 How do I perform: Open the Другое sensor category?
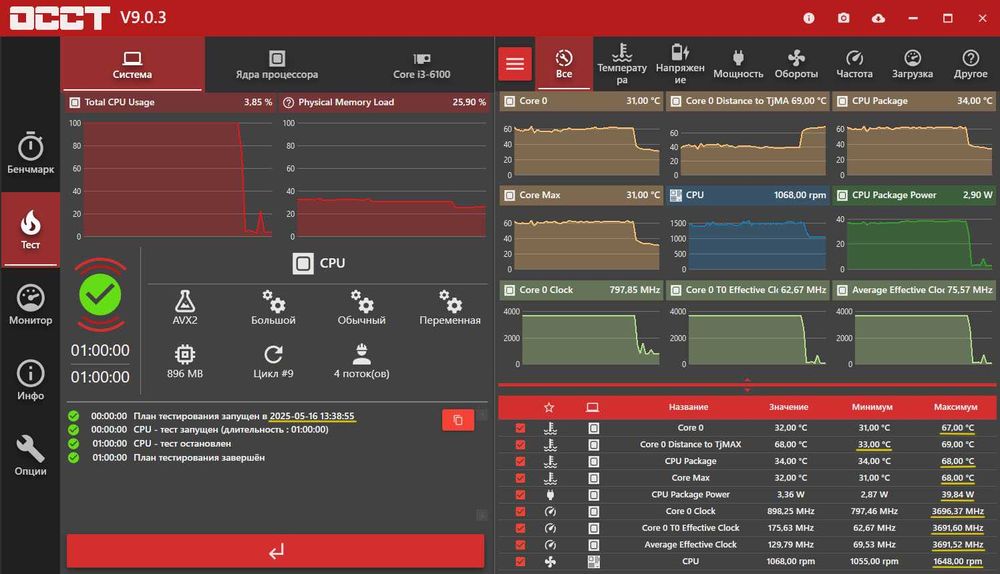[x=970, y=64]
